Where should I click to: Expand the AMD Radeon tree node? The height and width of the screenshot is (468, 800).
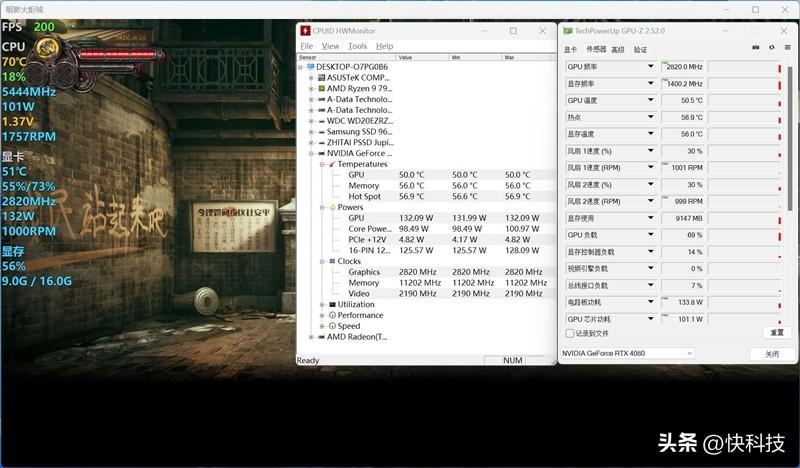click(311, 337)
